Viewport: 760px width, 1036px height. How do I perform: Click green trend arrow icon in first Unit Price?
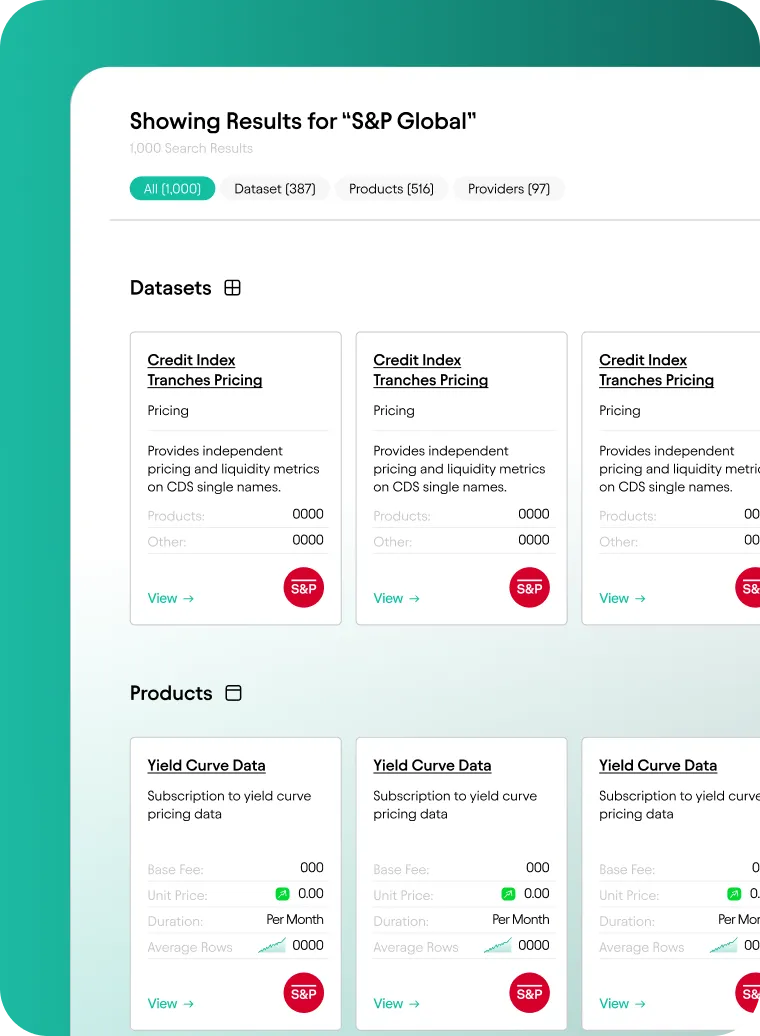point(282,894)
